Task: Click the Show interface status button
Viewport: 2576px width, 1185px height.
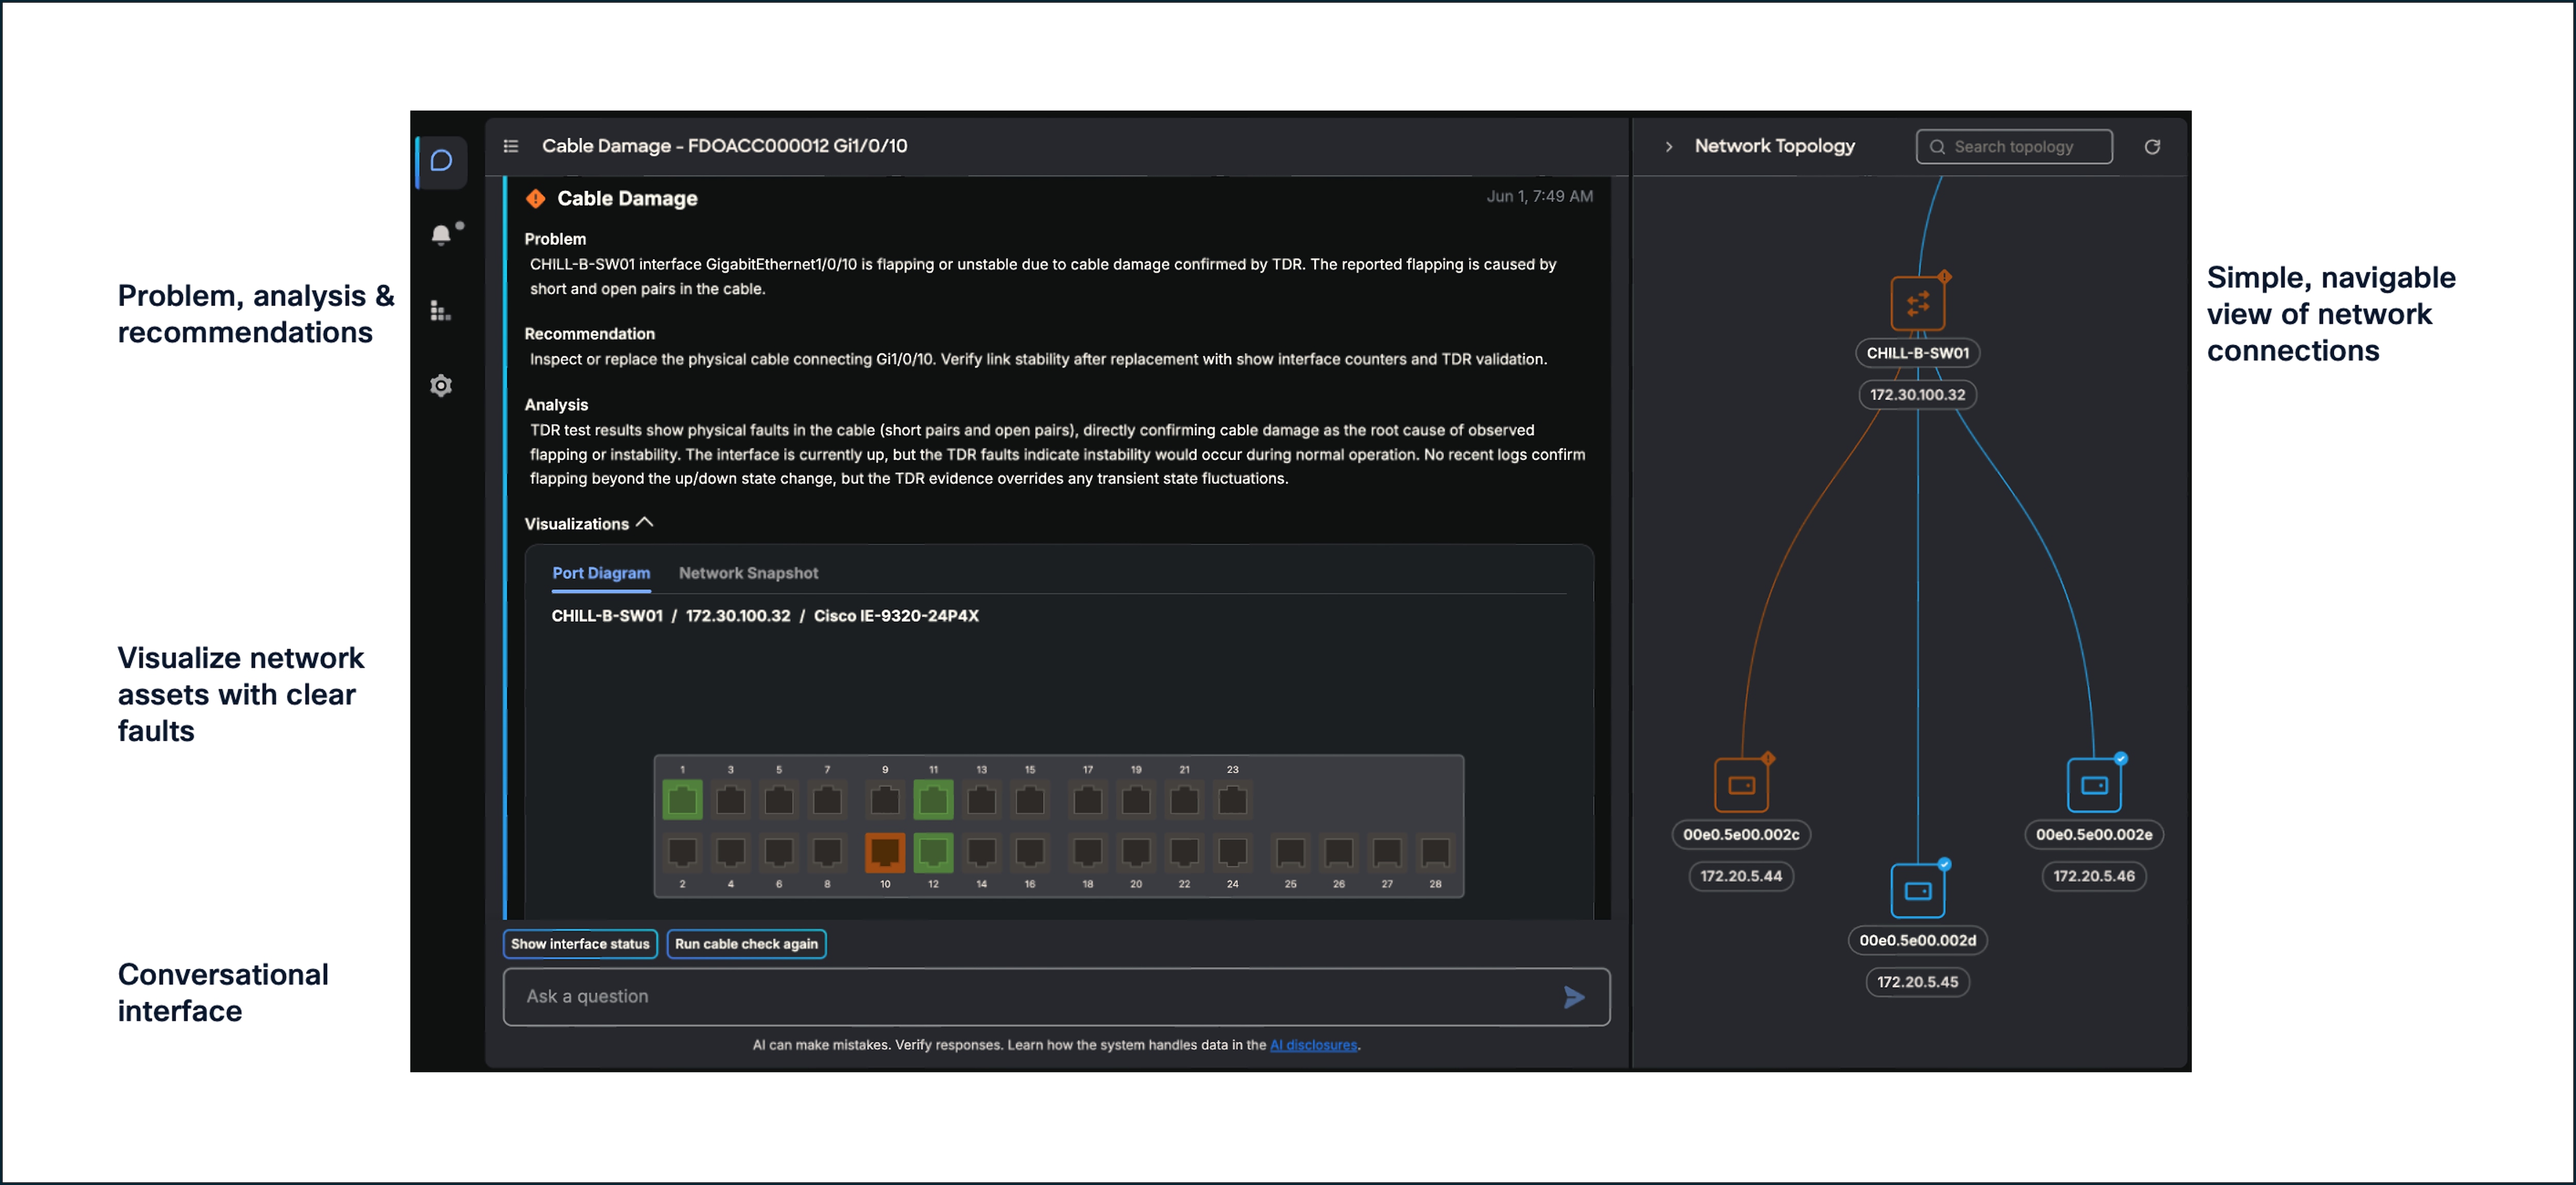Action: coord(580,943)
